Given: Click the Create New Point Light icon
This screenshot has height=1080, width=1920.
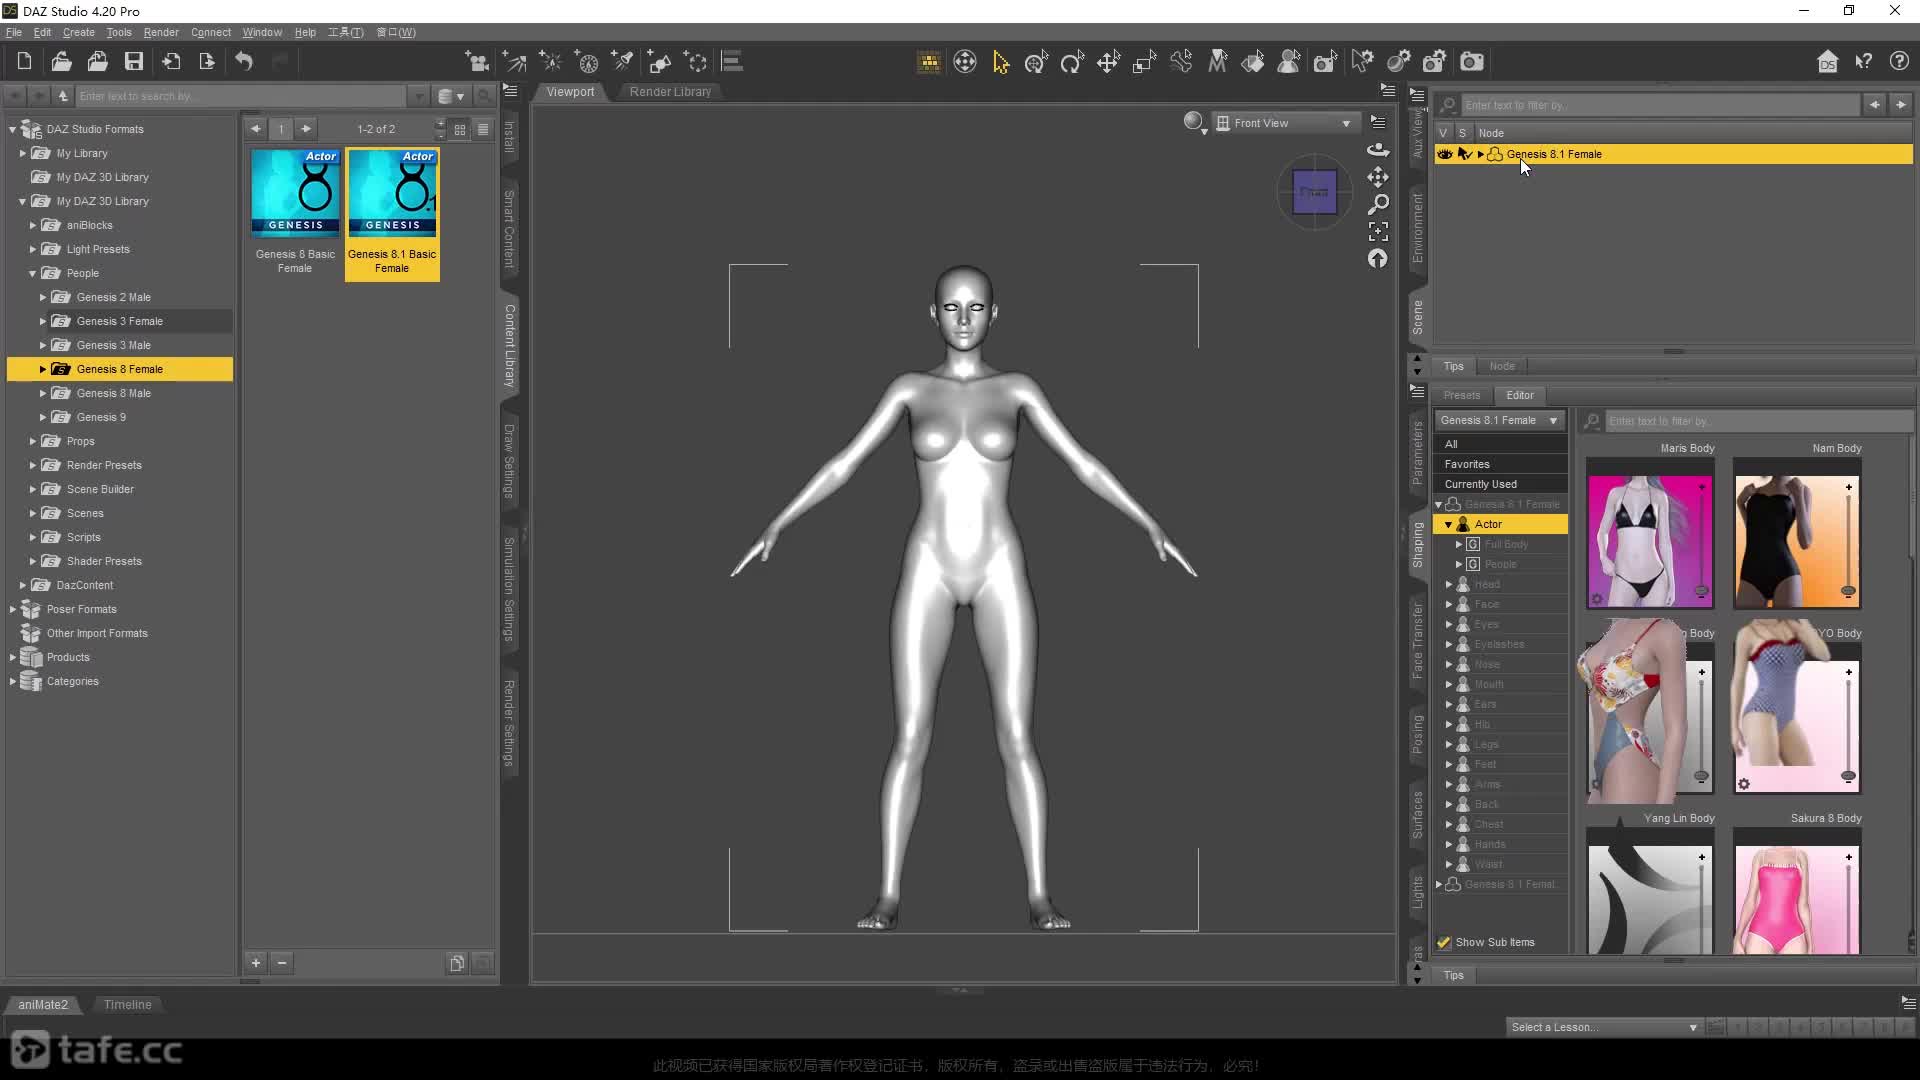Looking at the screenshot, I should pos(551,62).
